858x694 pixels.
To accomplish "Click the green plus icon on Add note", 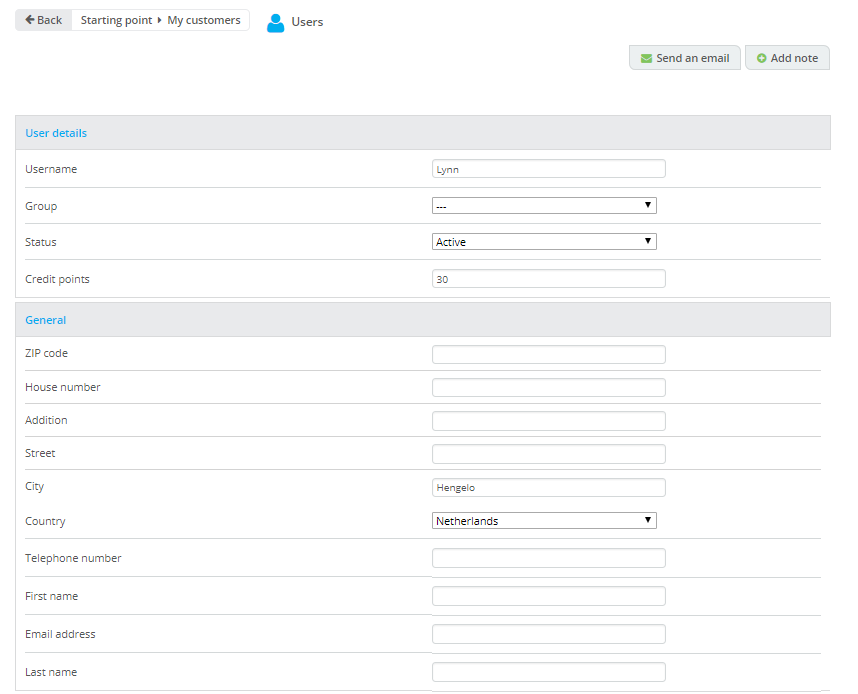I will [x=762, y=59].
